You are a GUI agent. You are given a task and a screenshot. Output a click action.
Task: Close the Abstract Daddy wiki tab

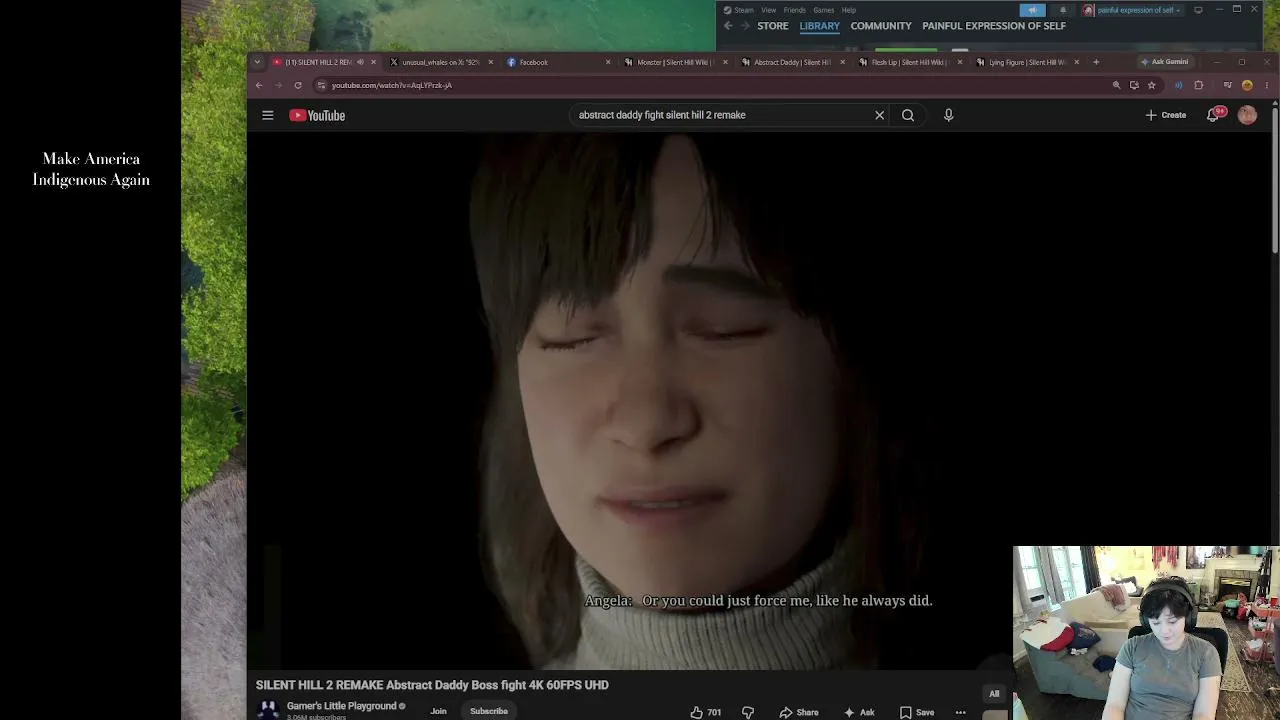click(x=842, y=62)
